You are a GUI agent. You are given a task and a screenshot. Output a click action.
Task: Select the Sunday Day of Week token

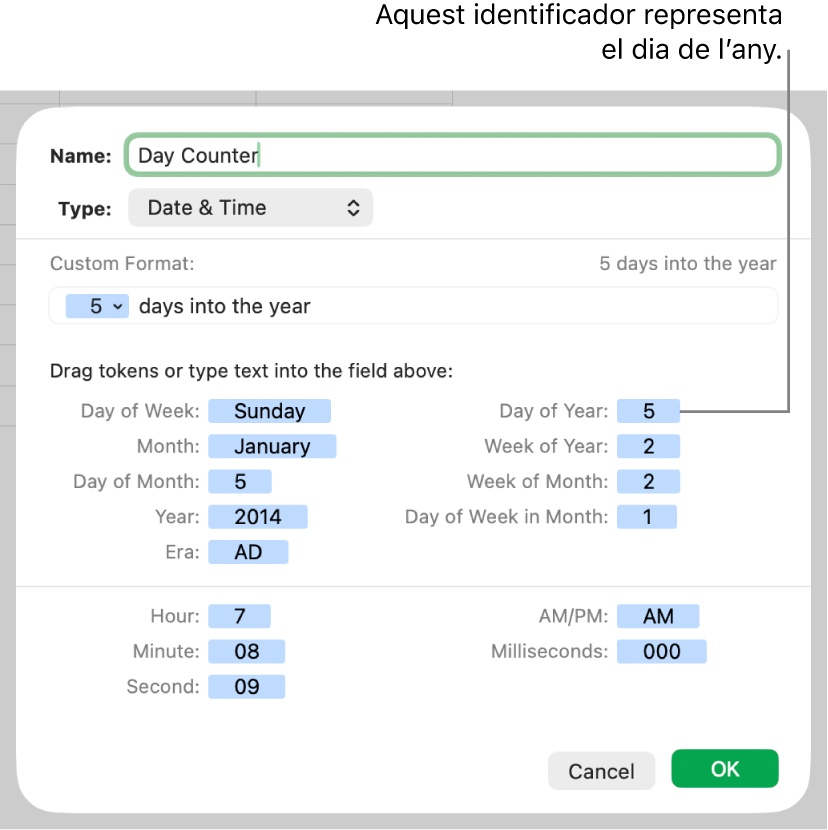tap(269, 411)
